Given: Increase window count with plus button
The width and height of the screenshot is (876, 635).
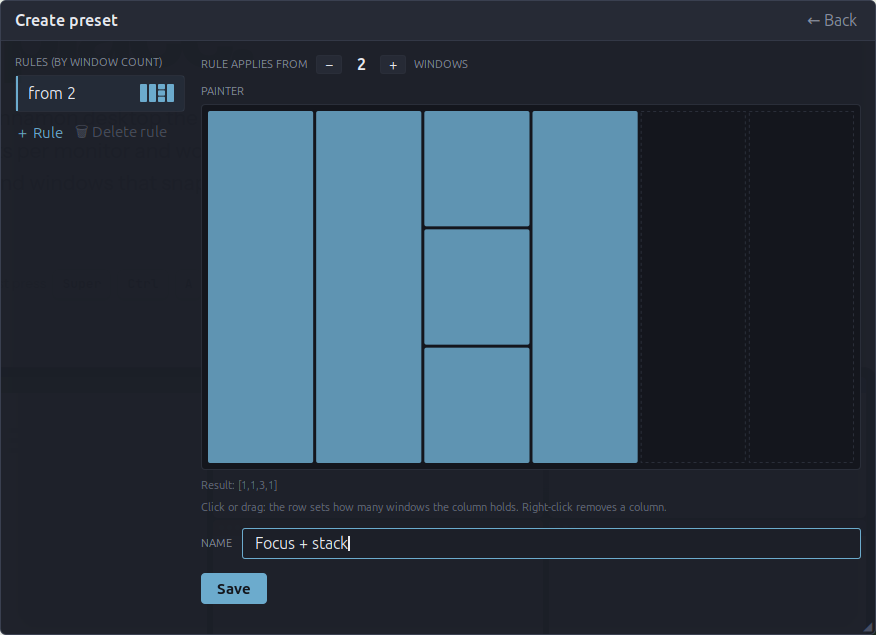Looking at the screenshot, I should (x=393, y=65).
